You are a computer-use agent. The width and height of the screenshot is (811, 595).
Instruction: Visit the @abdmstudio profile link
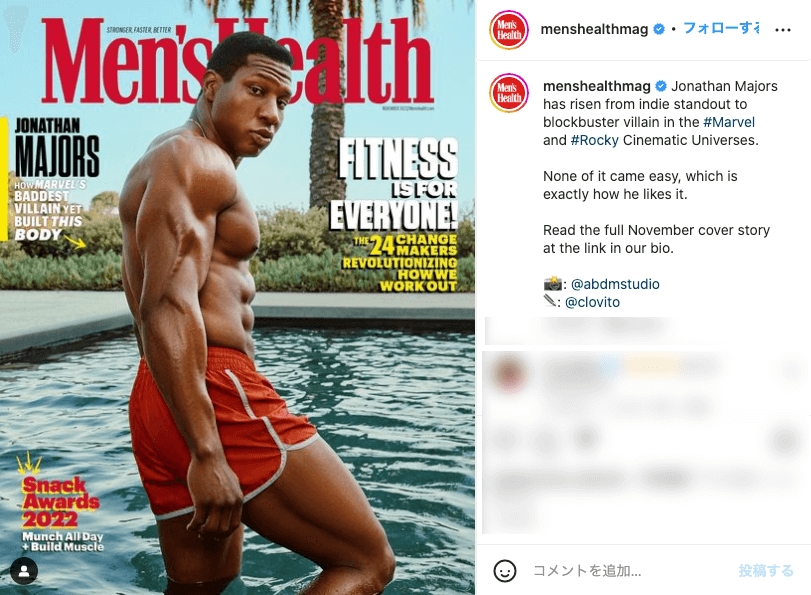click(x=615, y=284)
